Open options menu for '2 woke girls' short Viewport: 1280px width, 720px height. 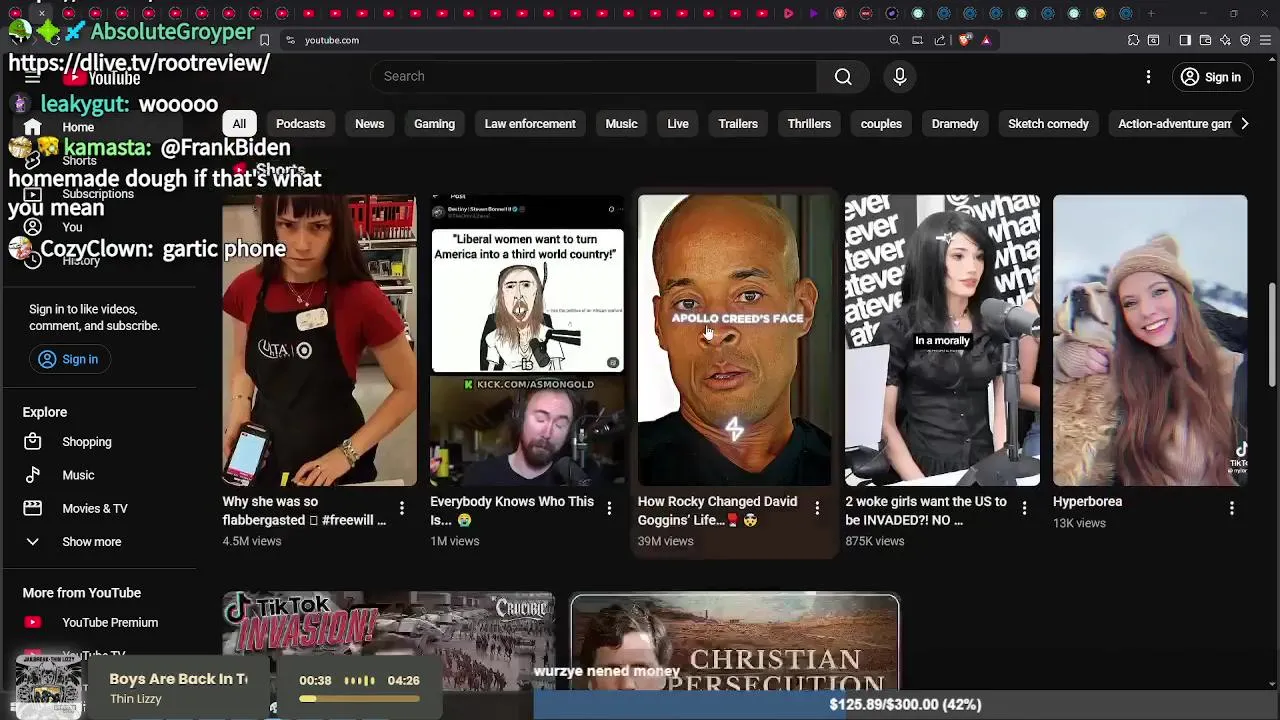click(x=1024, y=509)
